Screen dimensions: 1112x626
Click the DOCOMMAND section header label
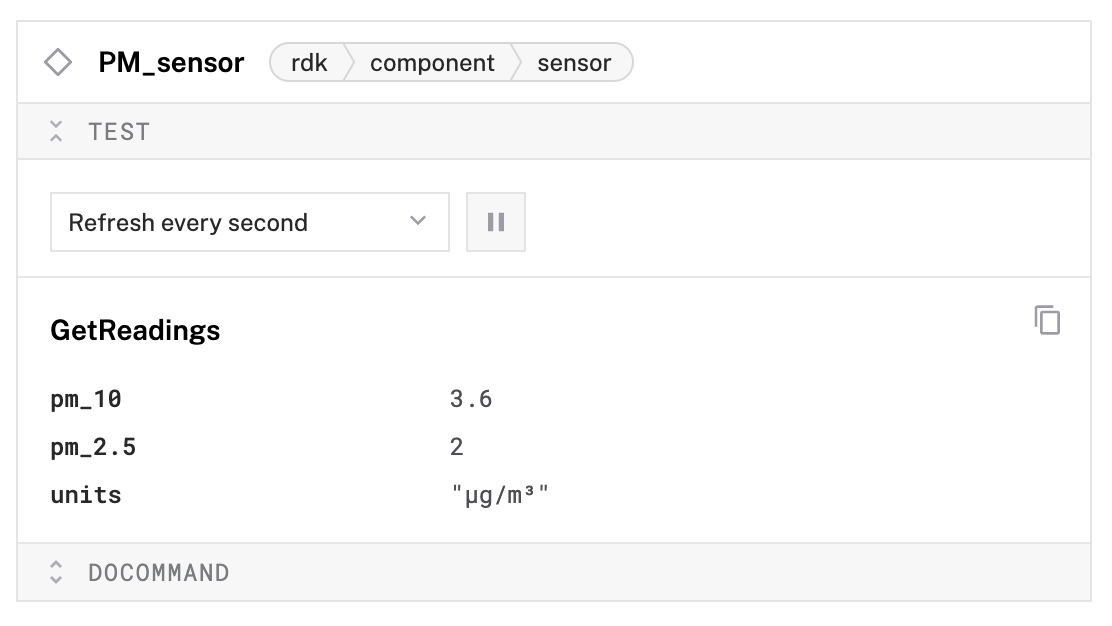[158, 573]
